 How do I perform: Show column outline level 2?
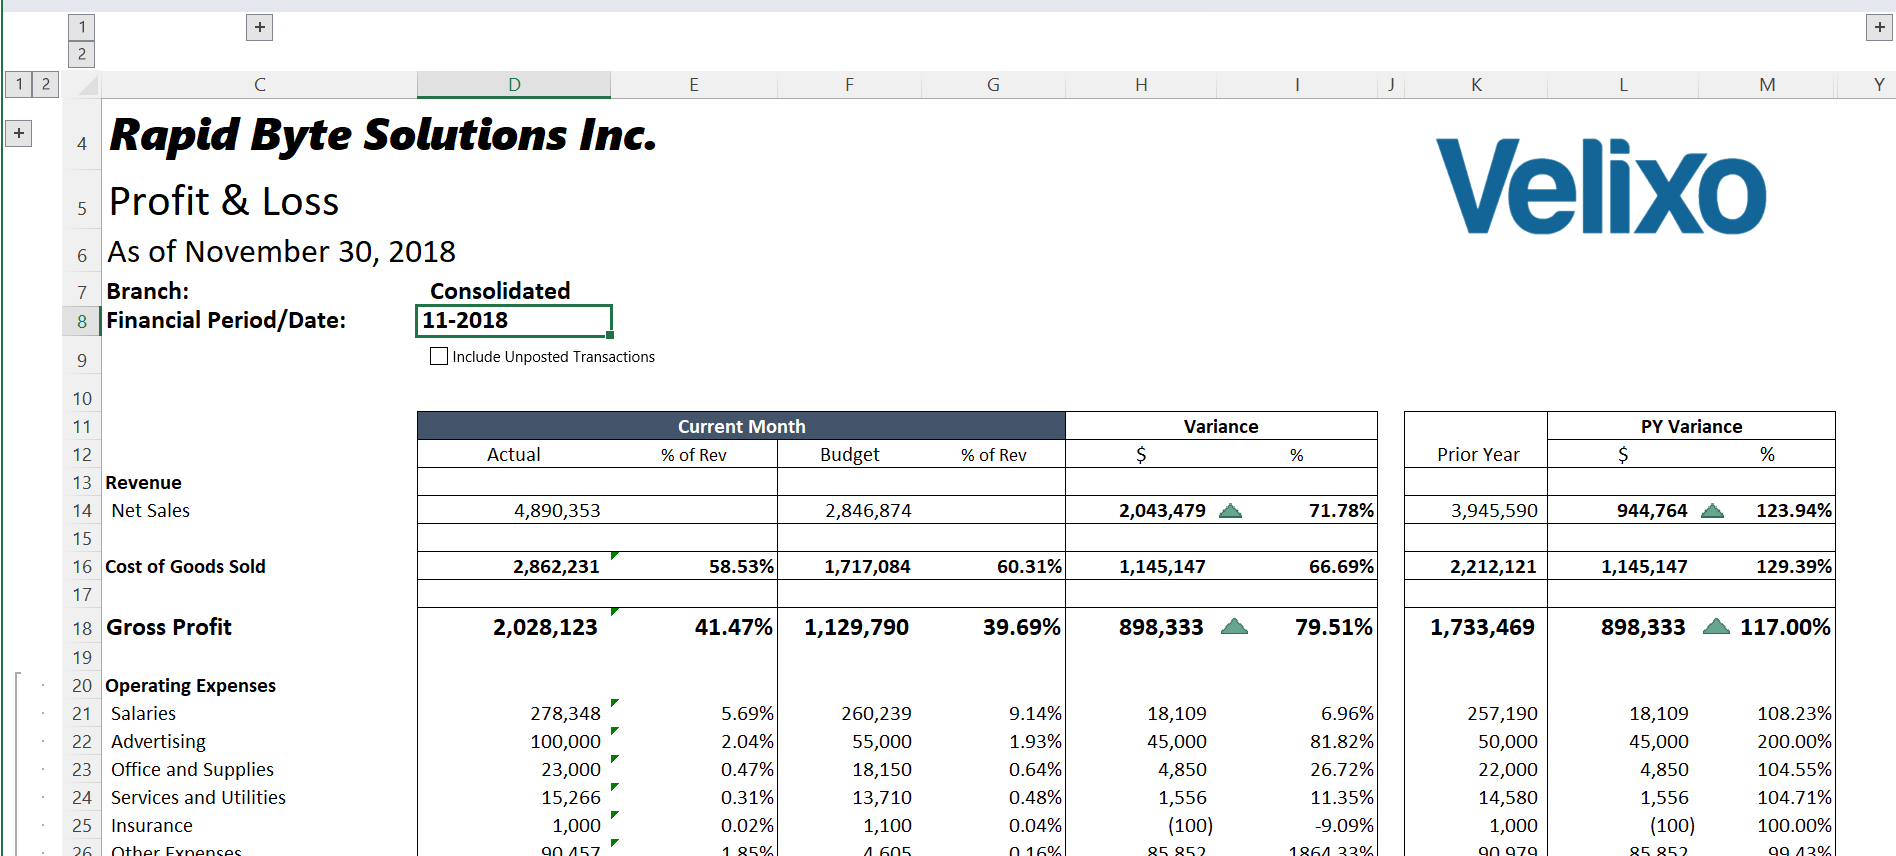(82, 54)
